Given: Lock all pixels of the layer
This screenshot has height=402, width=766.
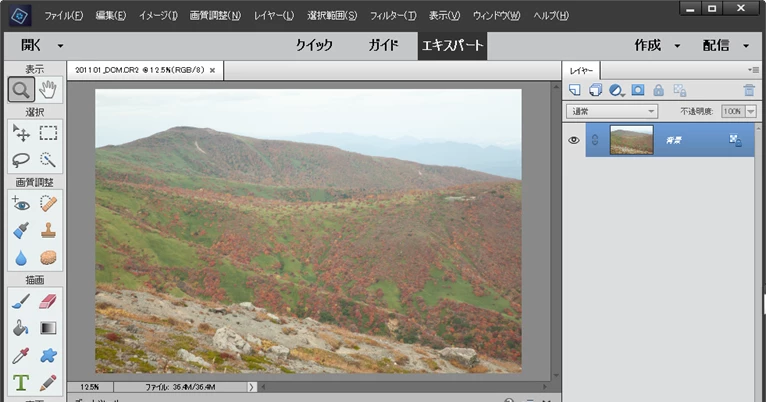Looking at the screenshot, I should (659, 90).
